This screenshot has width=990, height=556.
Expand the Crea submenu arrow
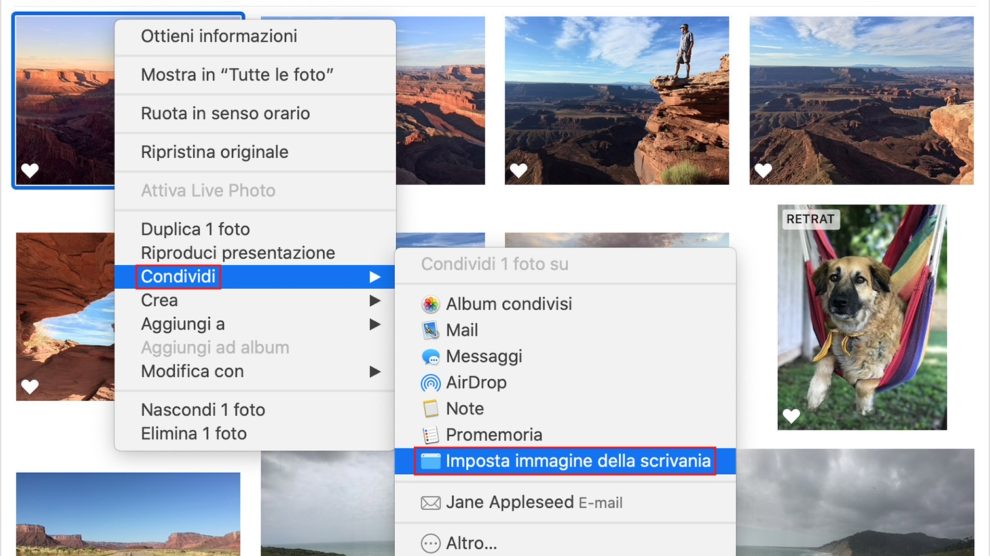375,301
